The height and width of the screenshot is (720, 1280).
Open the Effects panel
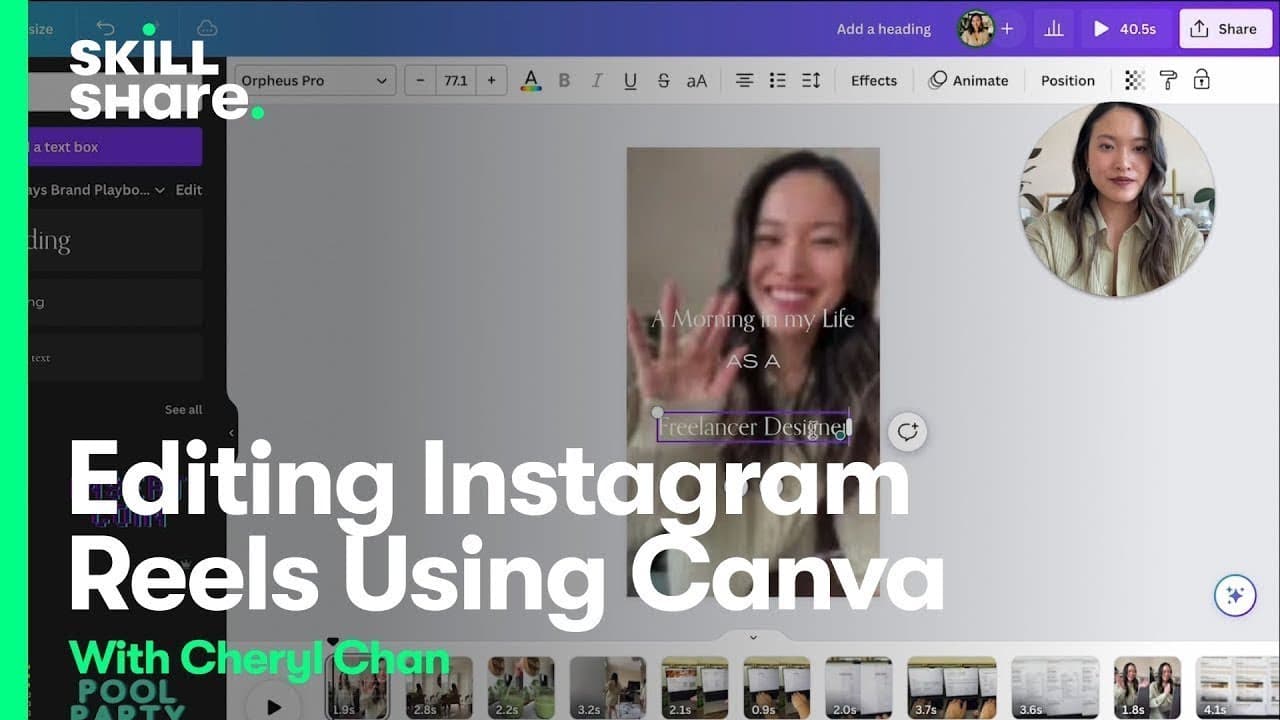tap(874, 81)
